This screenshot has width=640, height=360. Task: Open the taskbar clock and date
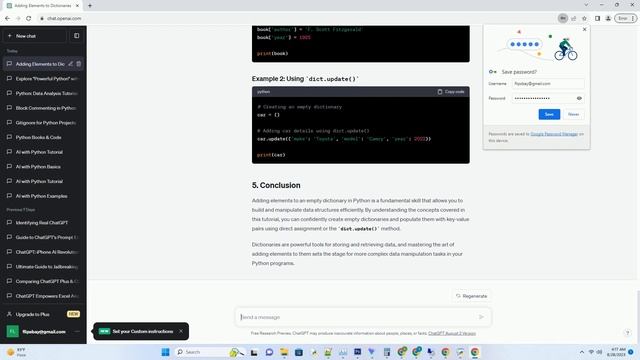tap(616, 352)
